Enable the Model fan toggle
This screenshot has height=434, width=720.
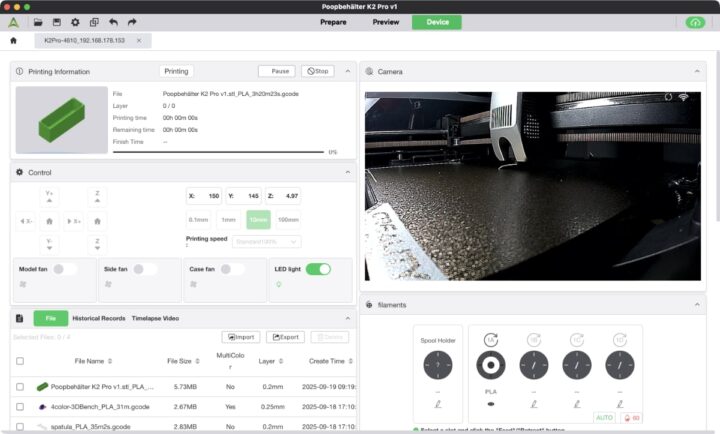(64, 269)
